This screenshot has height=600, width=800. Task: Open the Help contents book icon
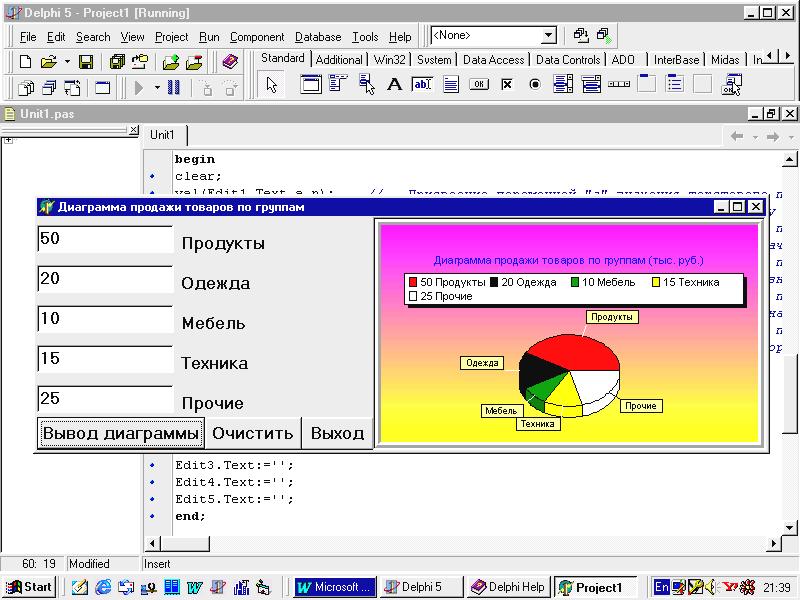231,62
